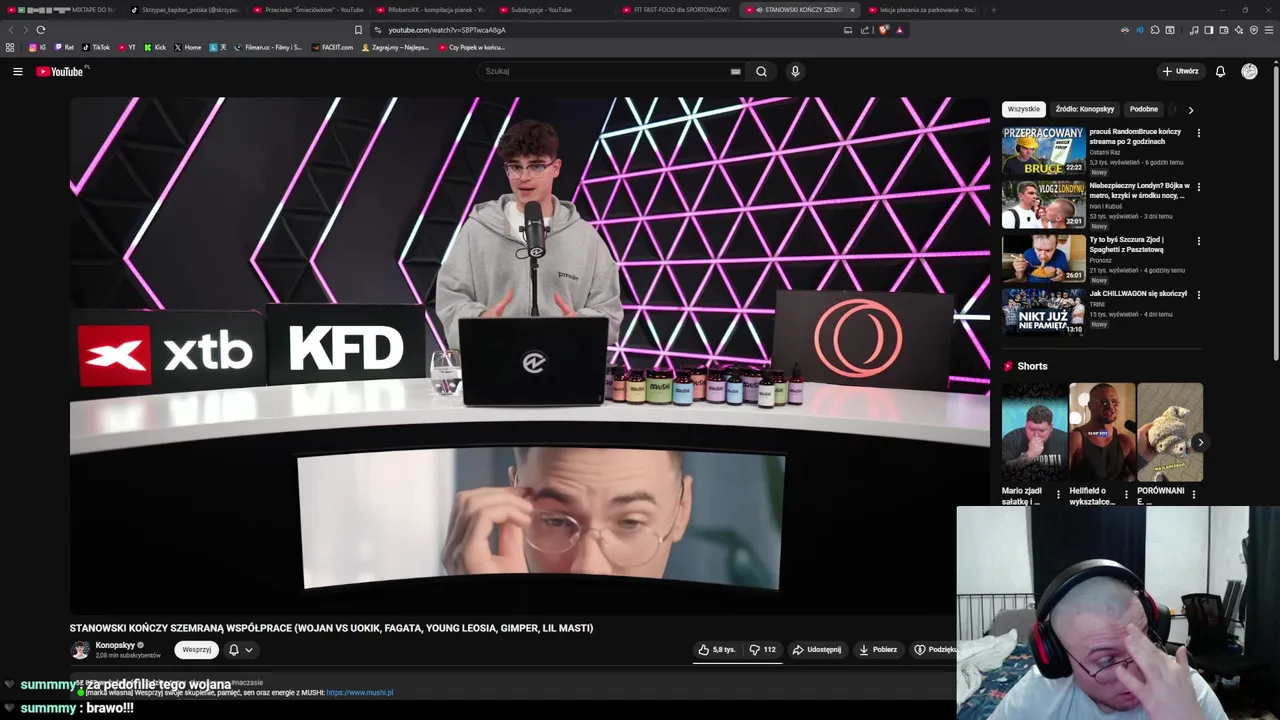Switch to 'FIT FAST-FOOD dla SPORTOWCÓW' tab

[x=675, y=10]
